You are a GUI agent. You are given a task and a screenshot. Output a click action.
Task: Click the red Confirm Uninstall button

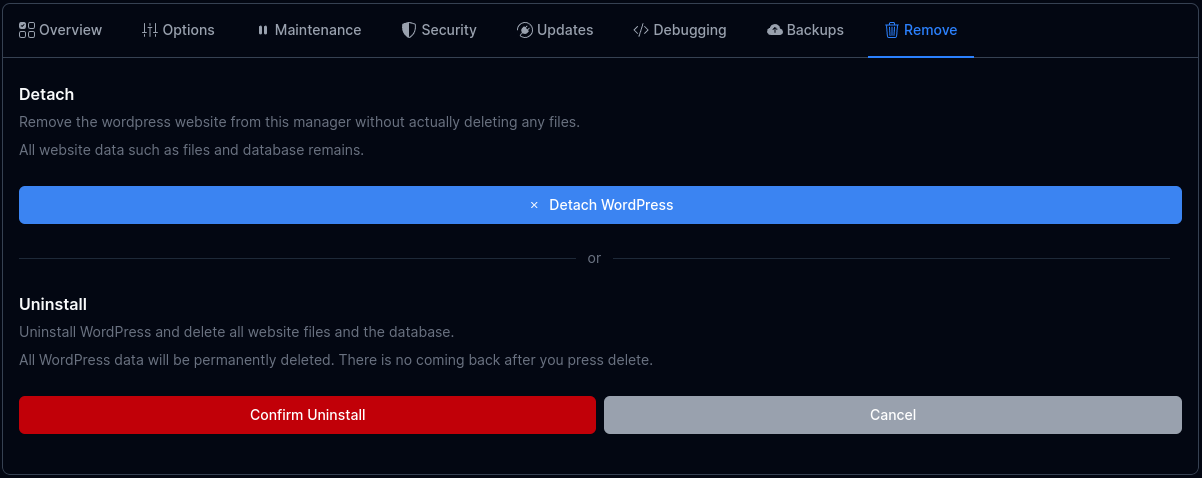point(307,415)
